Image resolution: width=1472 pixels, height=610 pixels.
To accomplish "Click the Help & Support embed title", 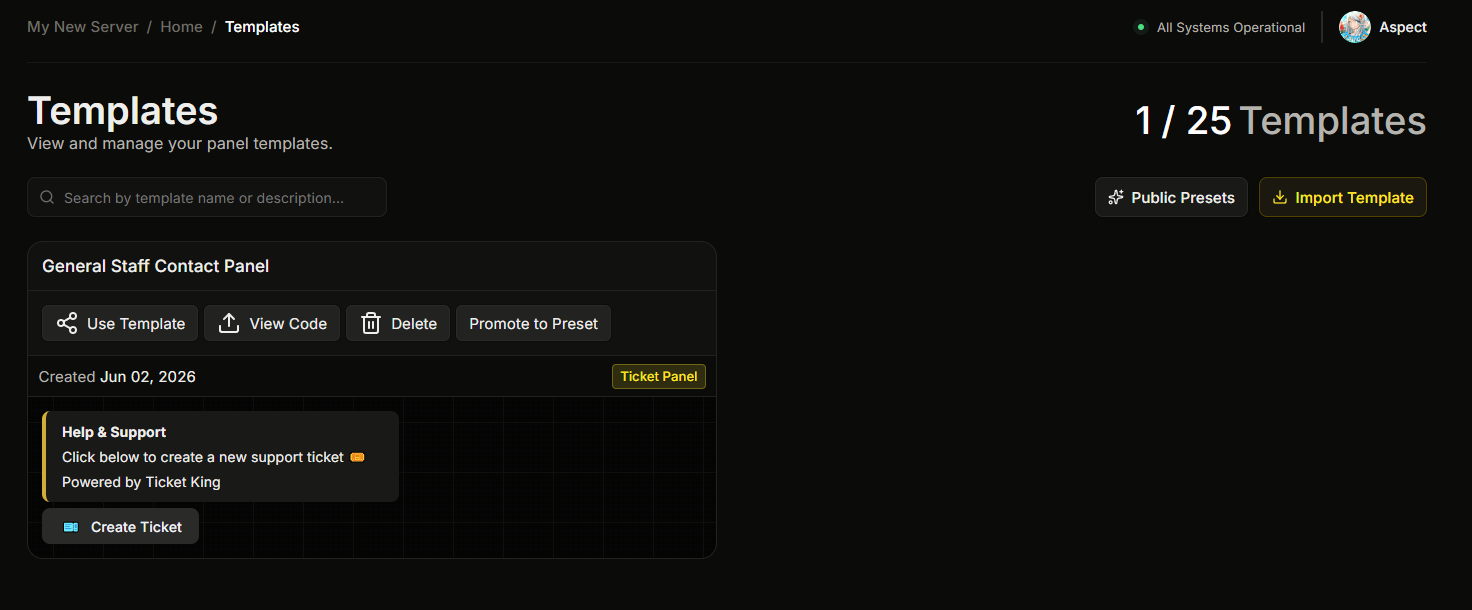I will 114,432.
